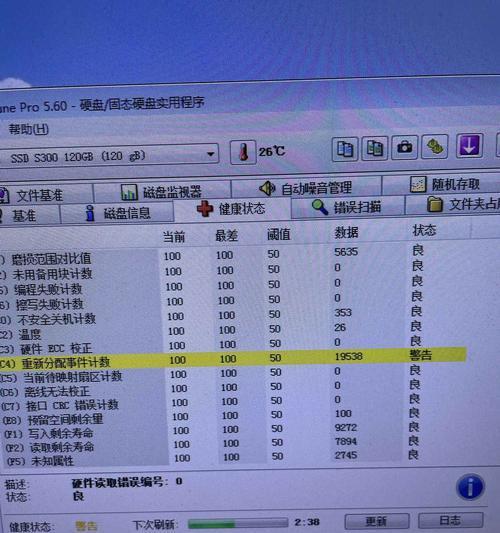The width and height of the screenshot is (500, 533).
Task: Switch to the 磁盘信息 tab
Action: pos(117,213)
